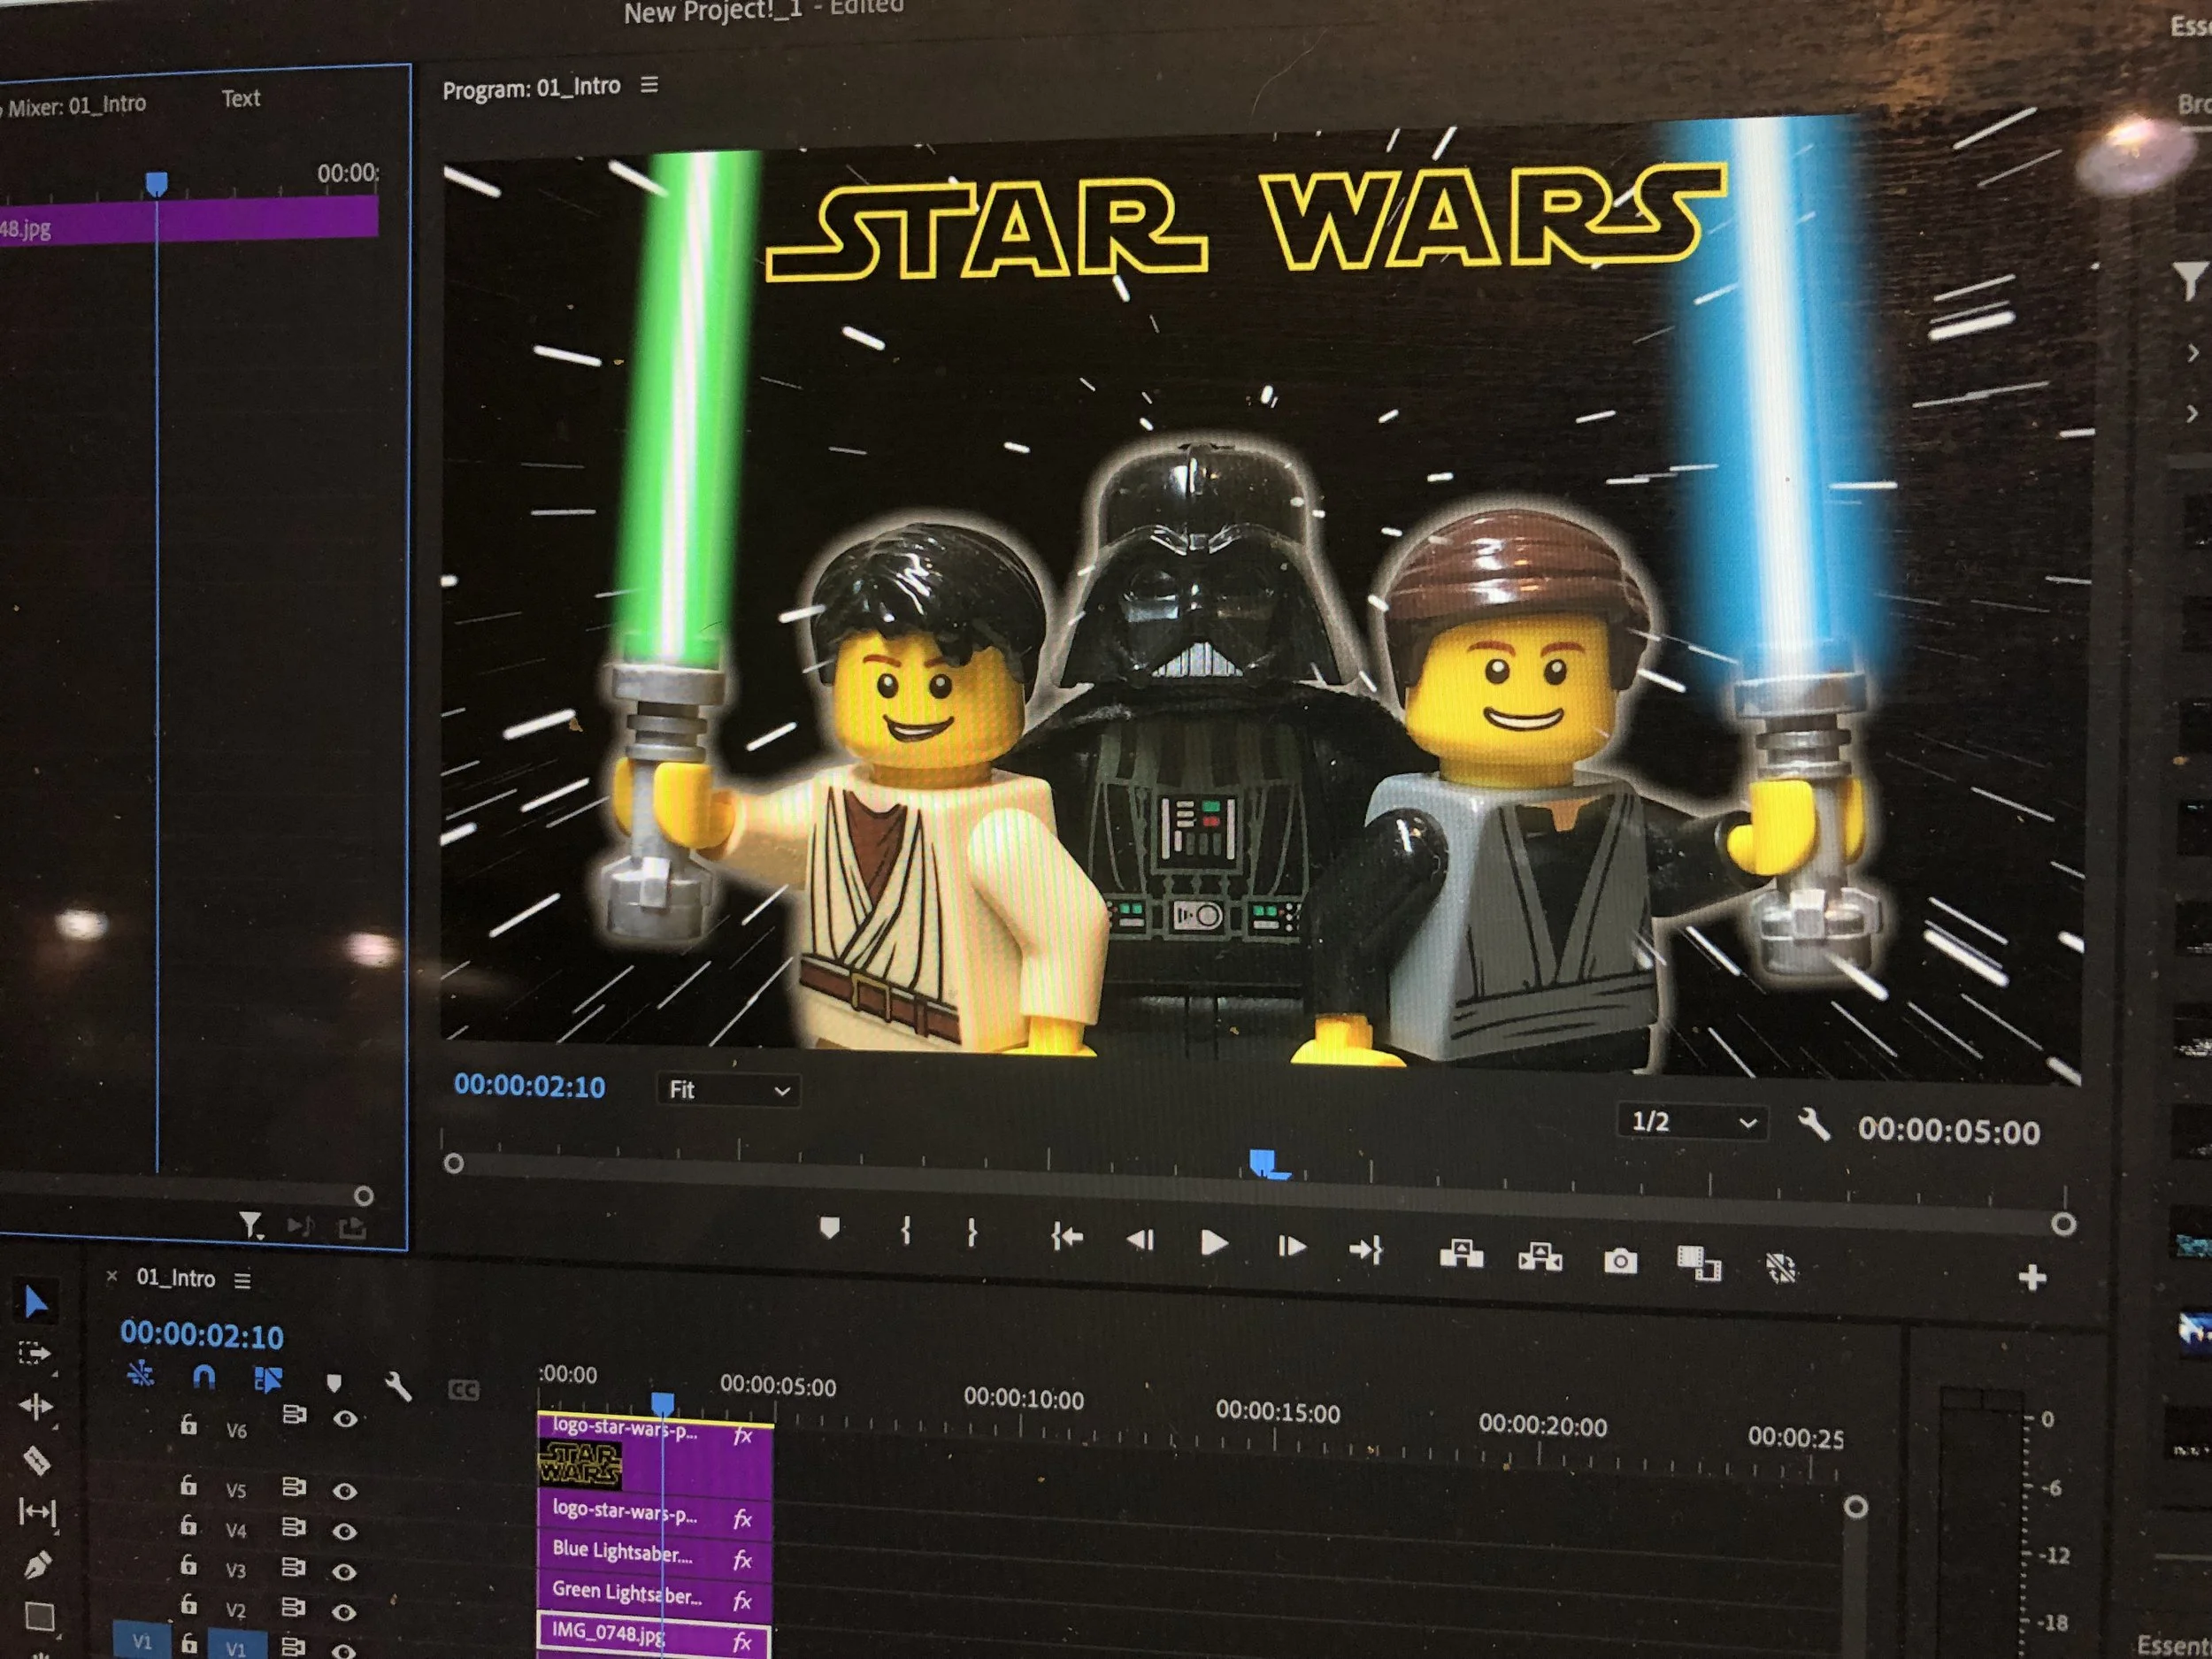Open the 01_Intro timeline panel menu
Viewport: 2212px width, 1659px height.
(242, 1280)
